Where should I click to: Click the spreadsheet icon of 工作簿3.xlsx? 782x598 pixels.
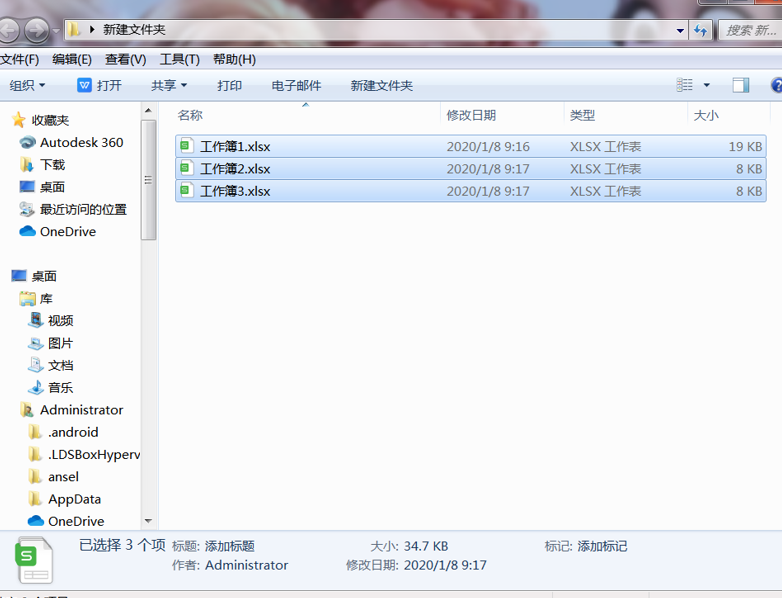(x=187, y=191)
